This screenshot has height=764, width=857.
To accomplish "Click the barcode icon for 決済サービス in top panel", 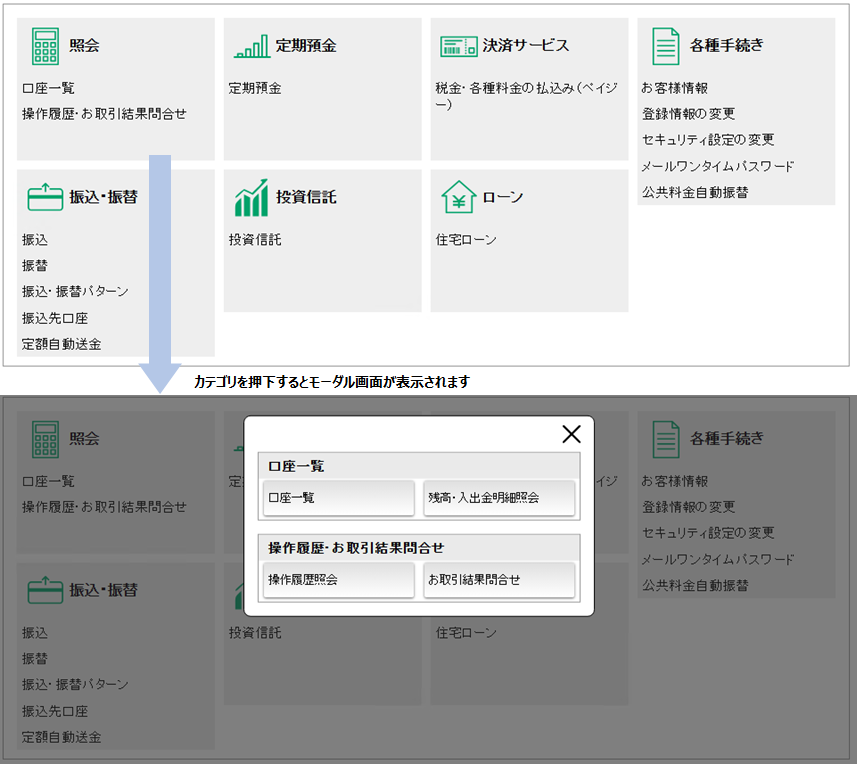I will click(x=459, y=46).
